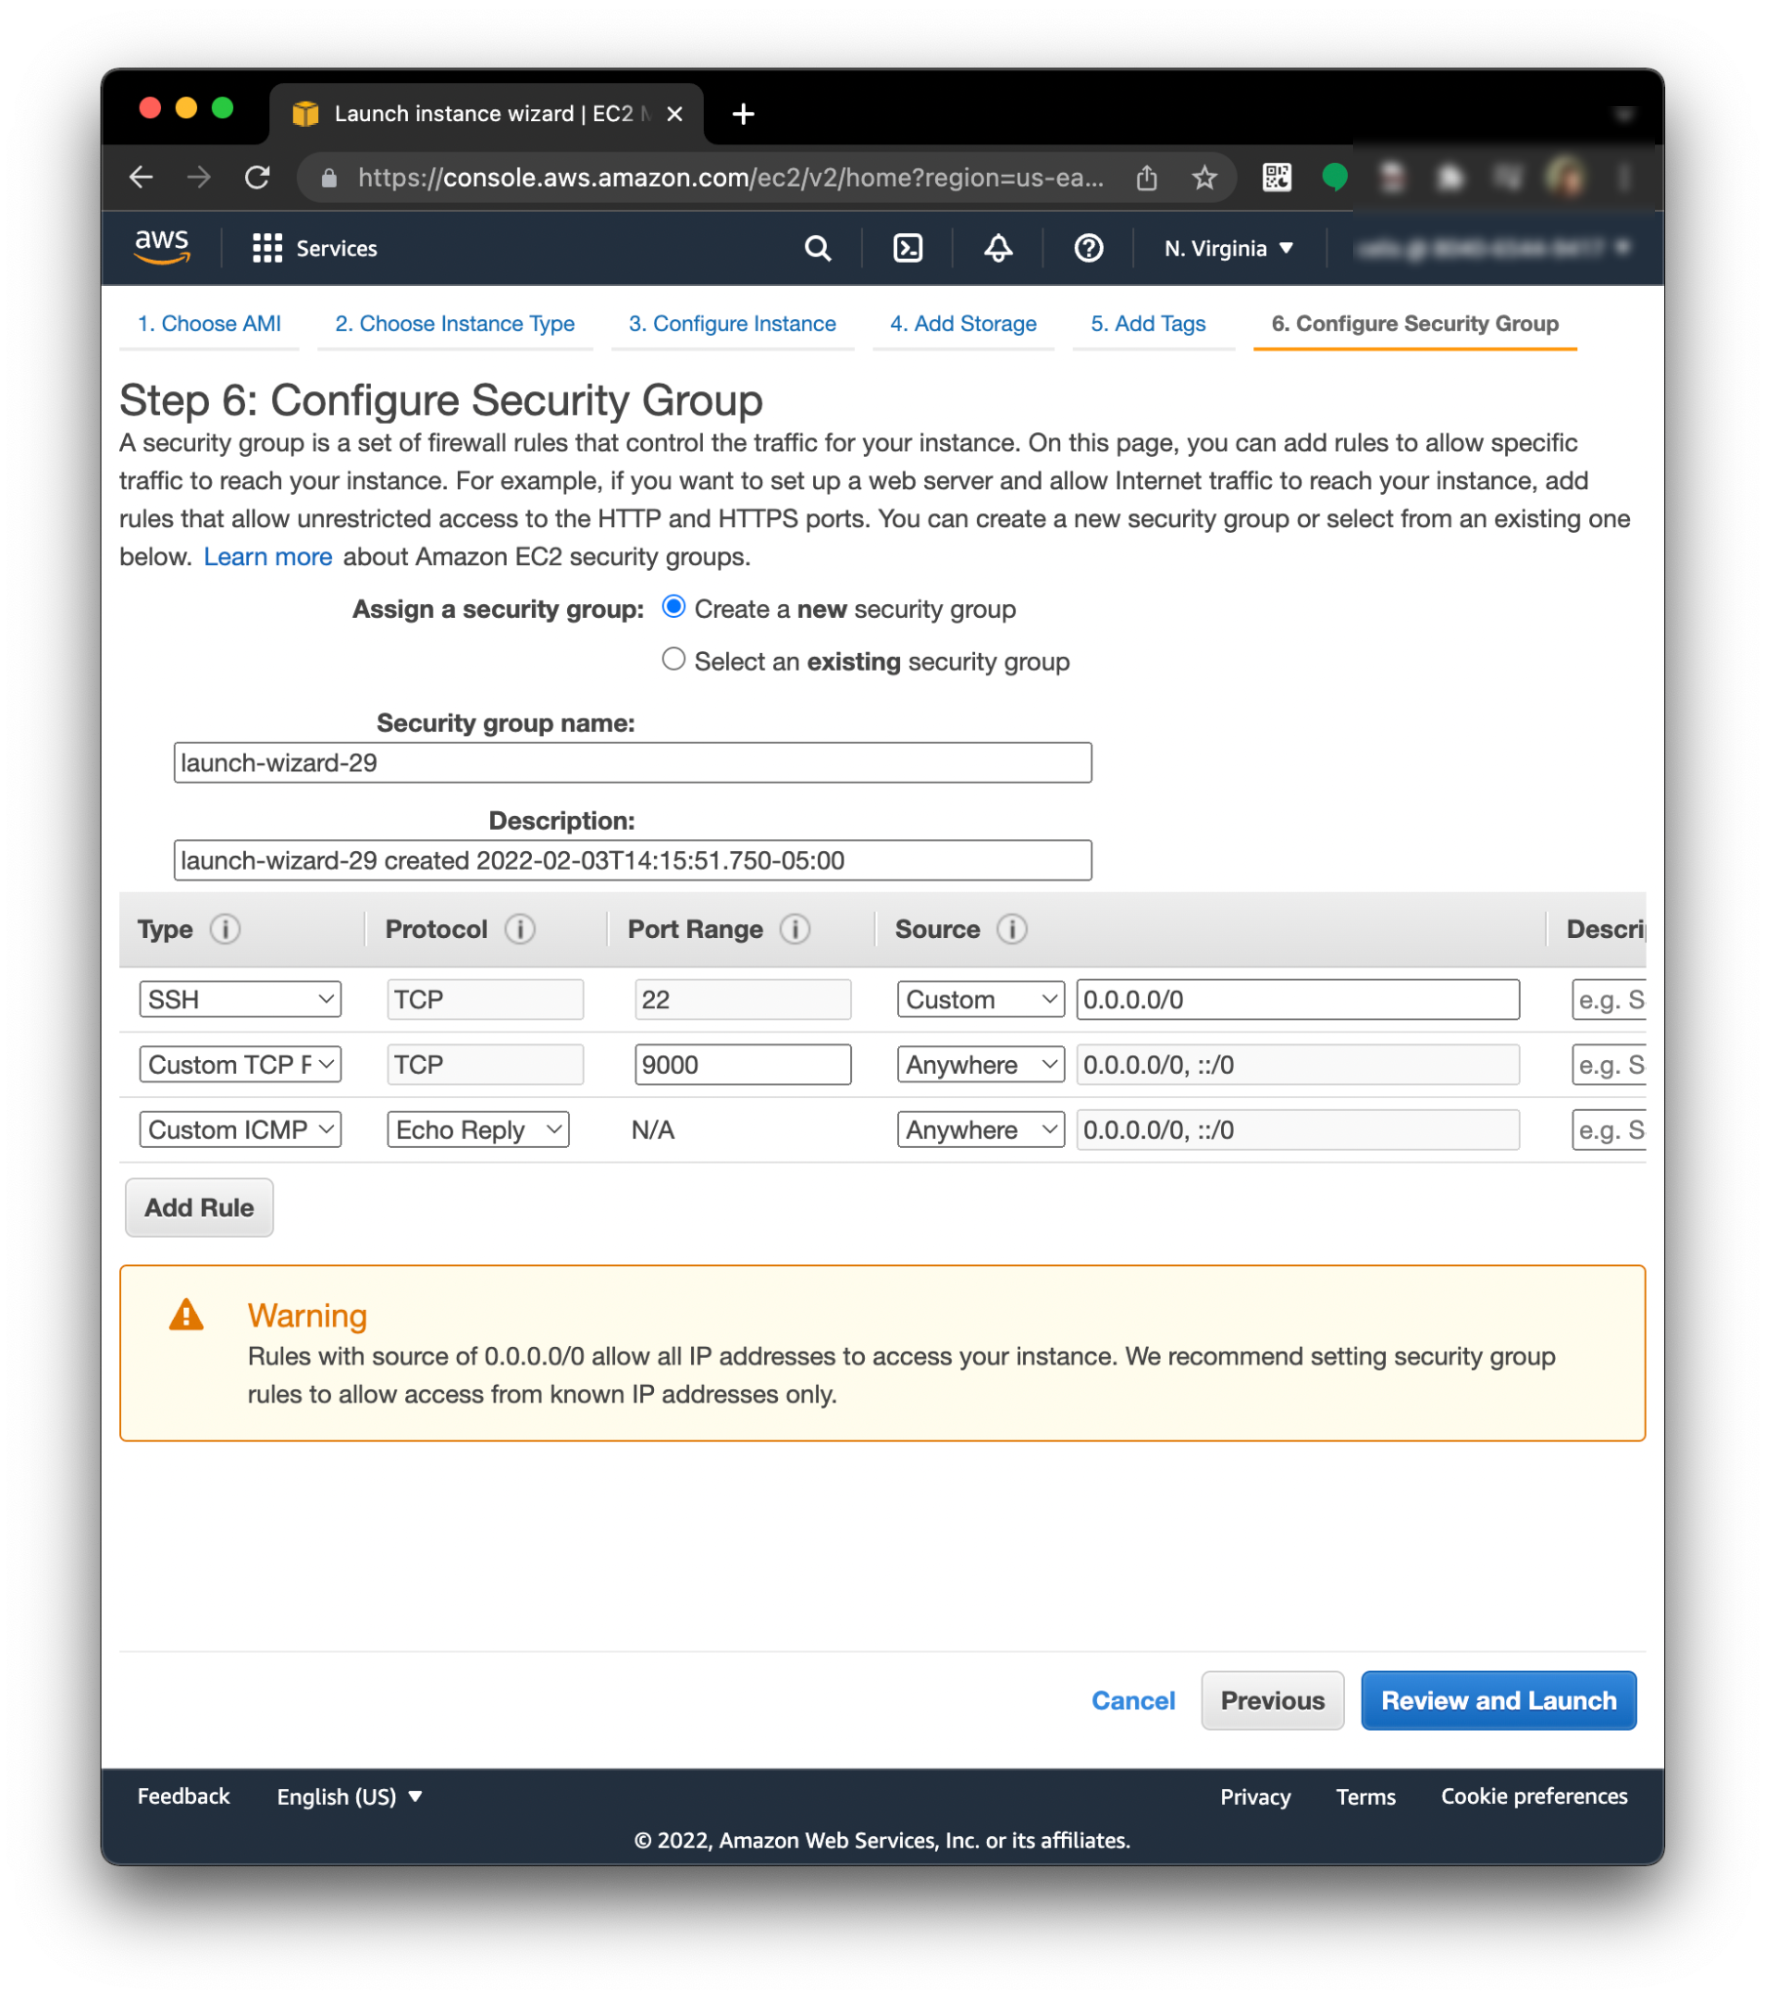Viewport: 1766px width, 1999px height.
Task: Click the Previous button
Action: pos(1272,1700)
